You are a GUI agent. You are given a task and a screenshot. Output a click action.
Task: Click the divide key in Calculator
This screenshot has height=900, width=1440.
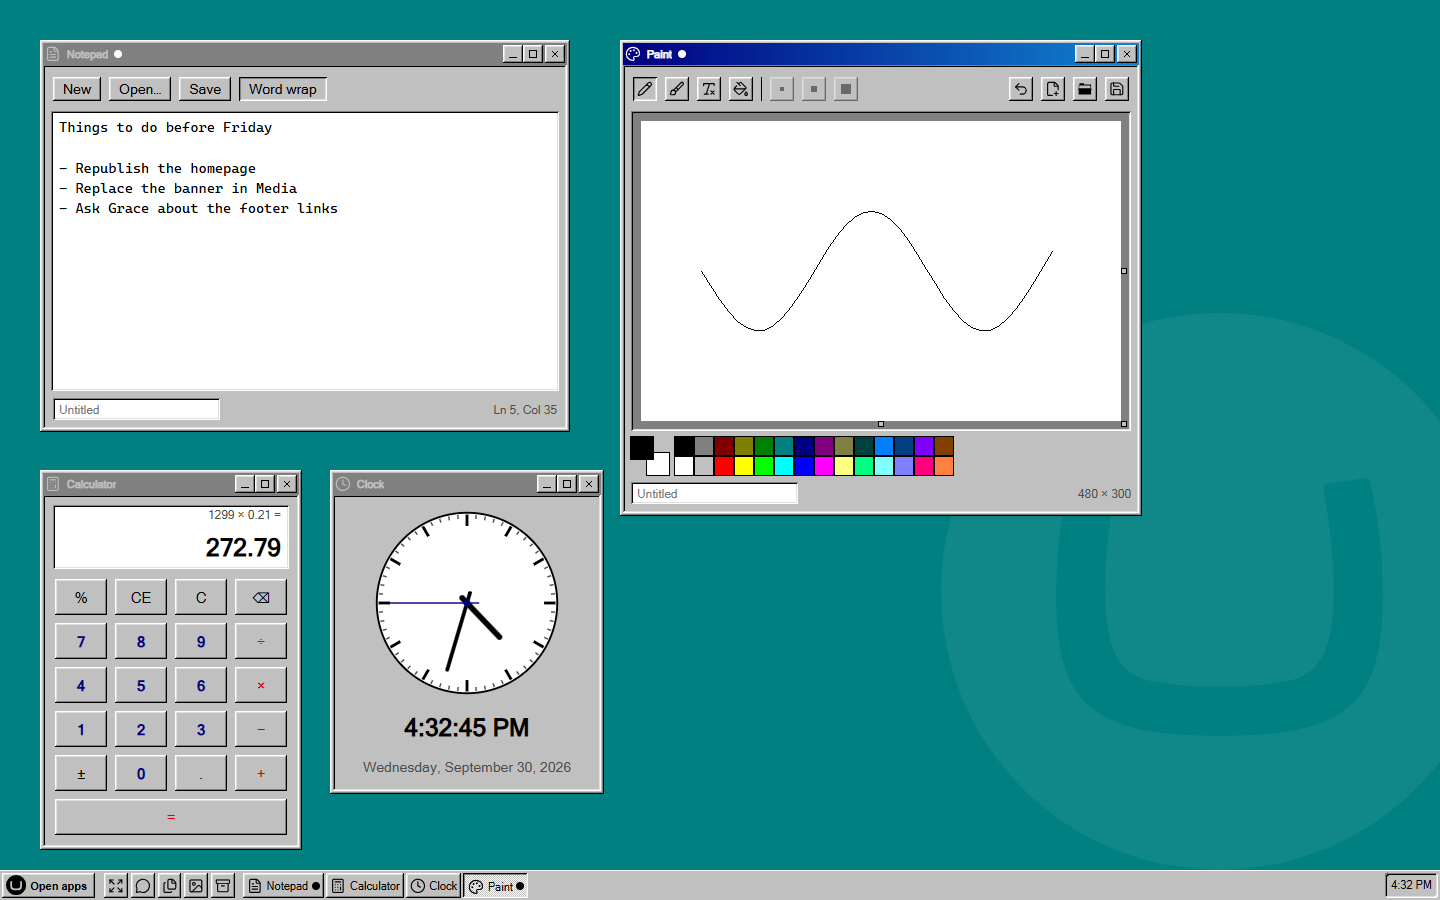coord(261,641)
